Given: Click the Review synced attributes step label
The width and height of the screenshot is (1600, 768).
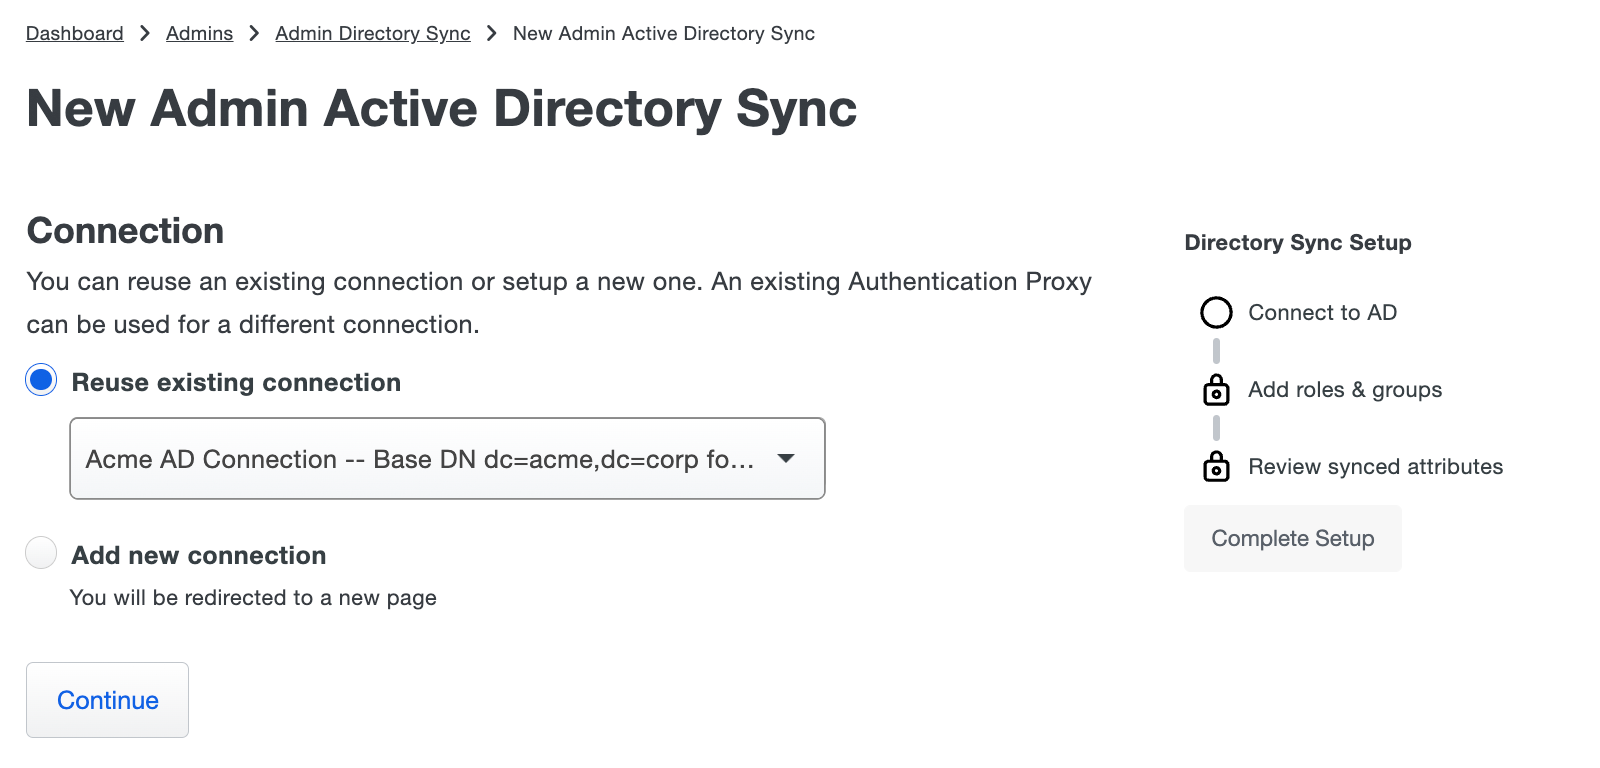Looking at the screenshot, I should coord(1374,466).
